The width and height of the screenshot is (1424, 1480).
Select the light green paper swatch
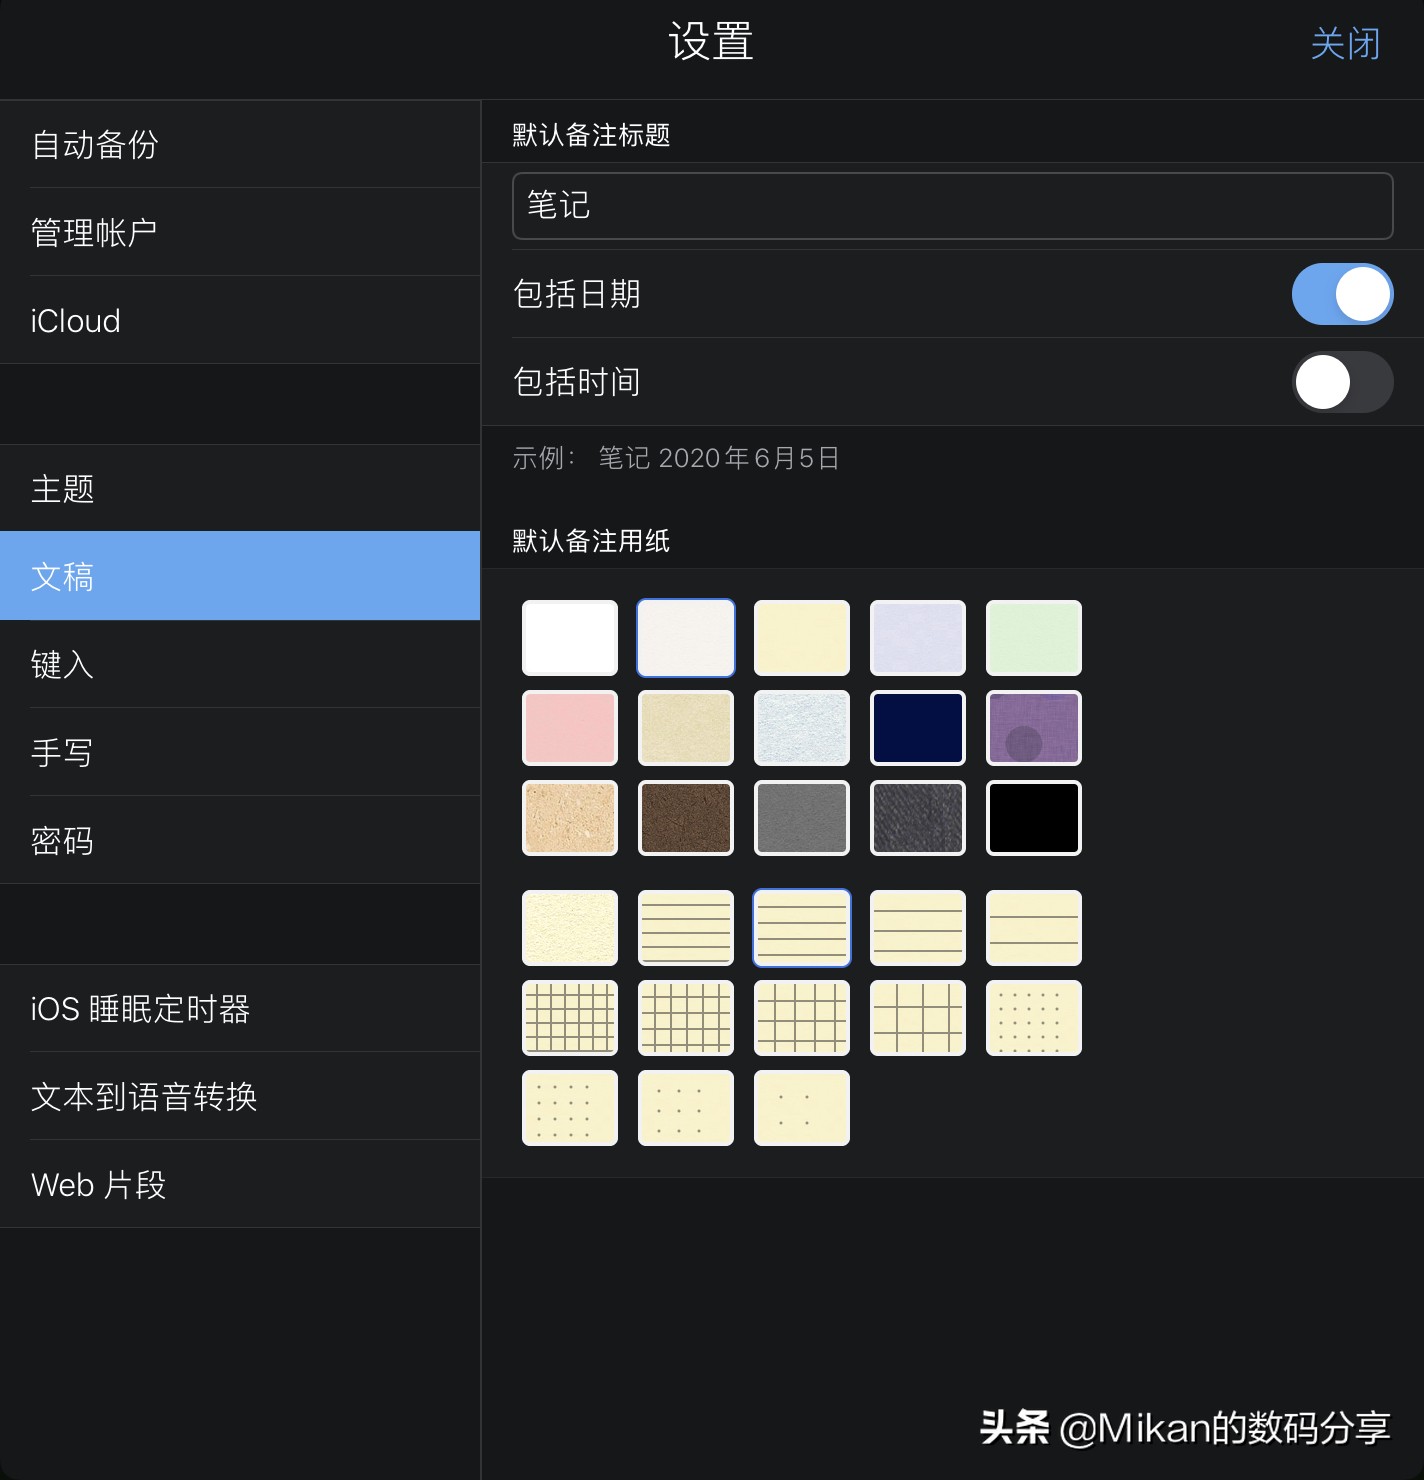[1034, 638]
